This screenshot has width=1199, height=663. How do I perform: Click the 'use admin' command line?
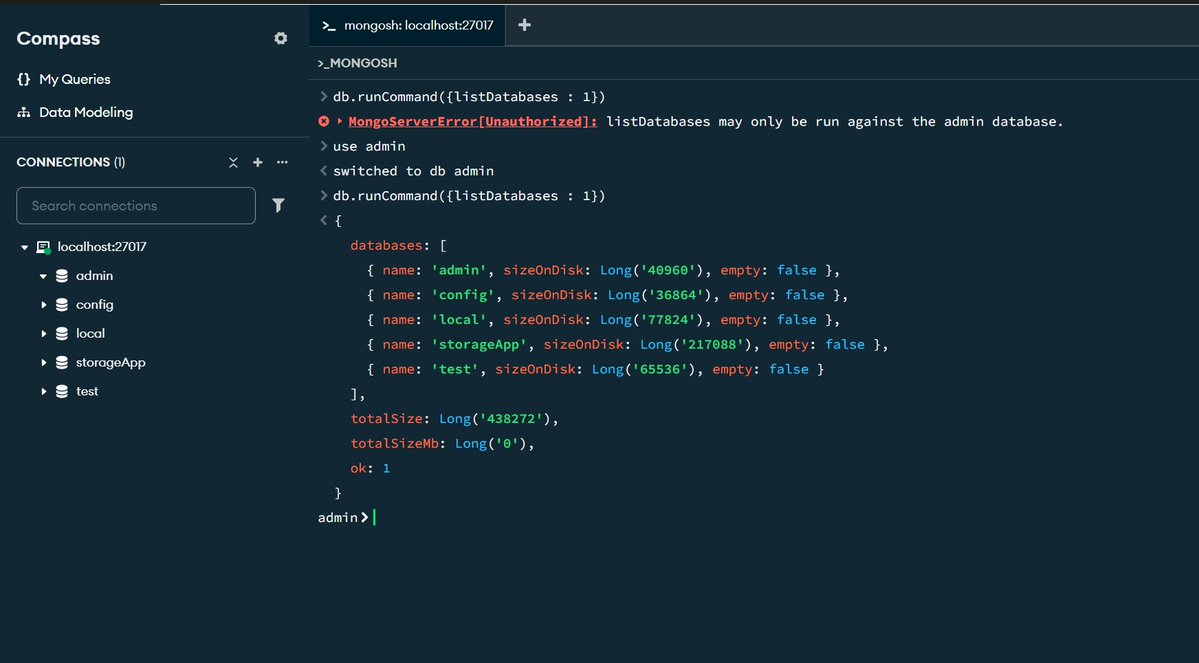[x=369, y=146]
